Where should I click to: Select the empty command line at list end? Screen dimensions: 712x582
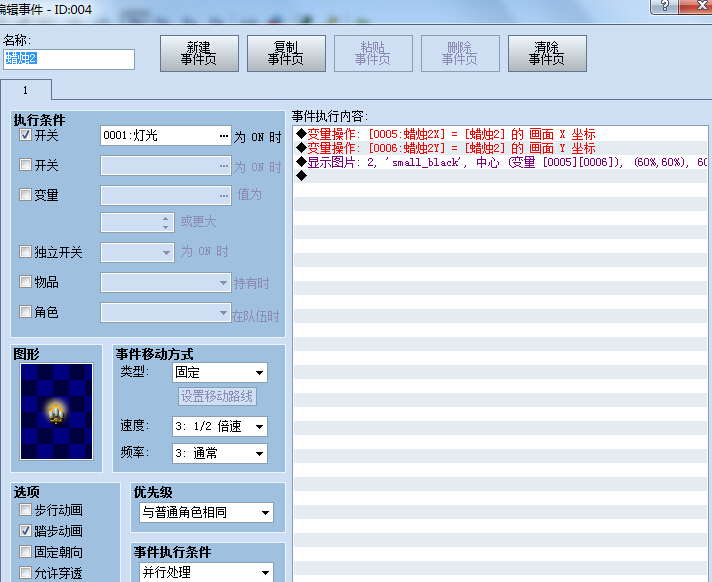pos(500,176)
